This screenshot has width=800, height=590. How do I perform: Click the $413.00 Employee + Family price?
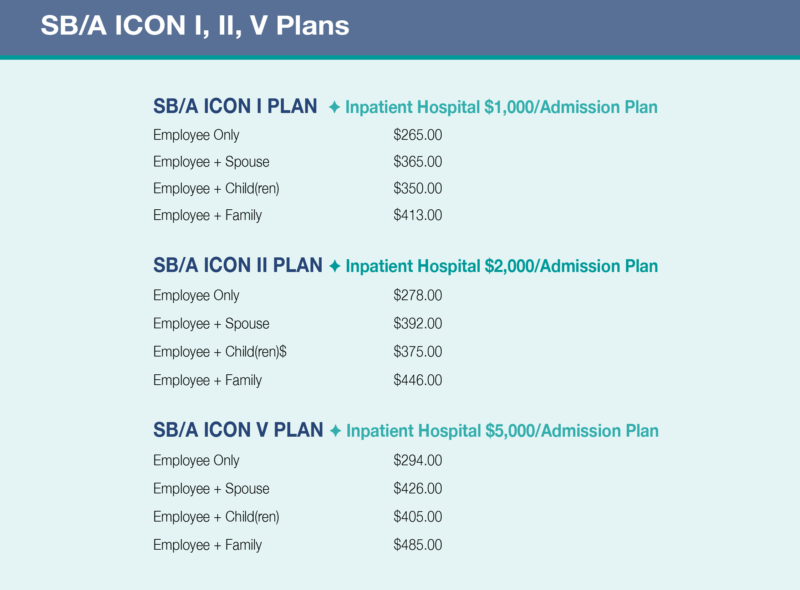pyautogui.click(x=418, y=215)
